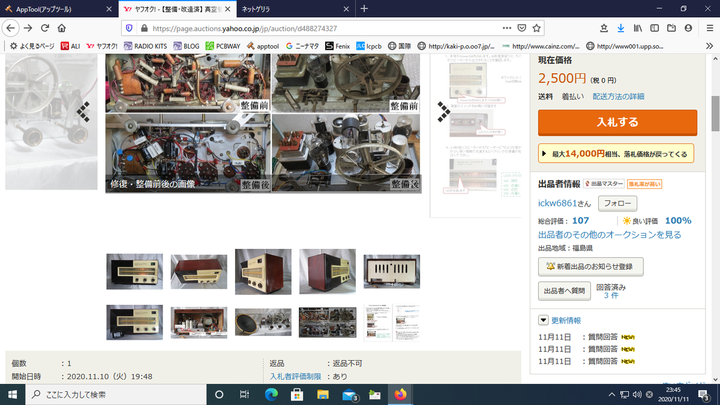
Task: Show previous image with left carousel arrow
Action: 85,112
